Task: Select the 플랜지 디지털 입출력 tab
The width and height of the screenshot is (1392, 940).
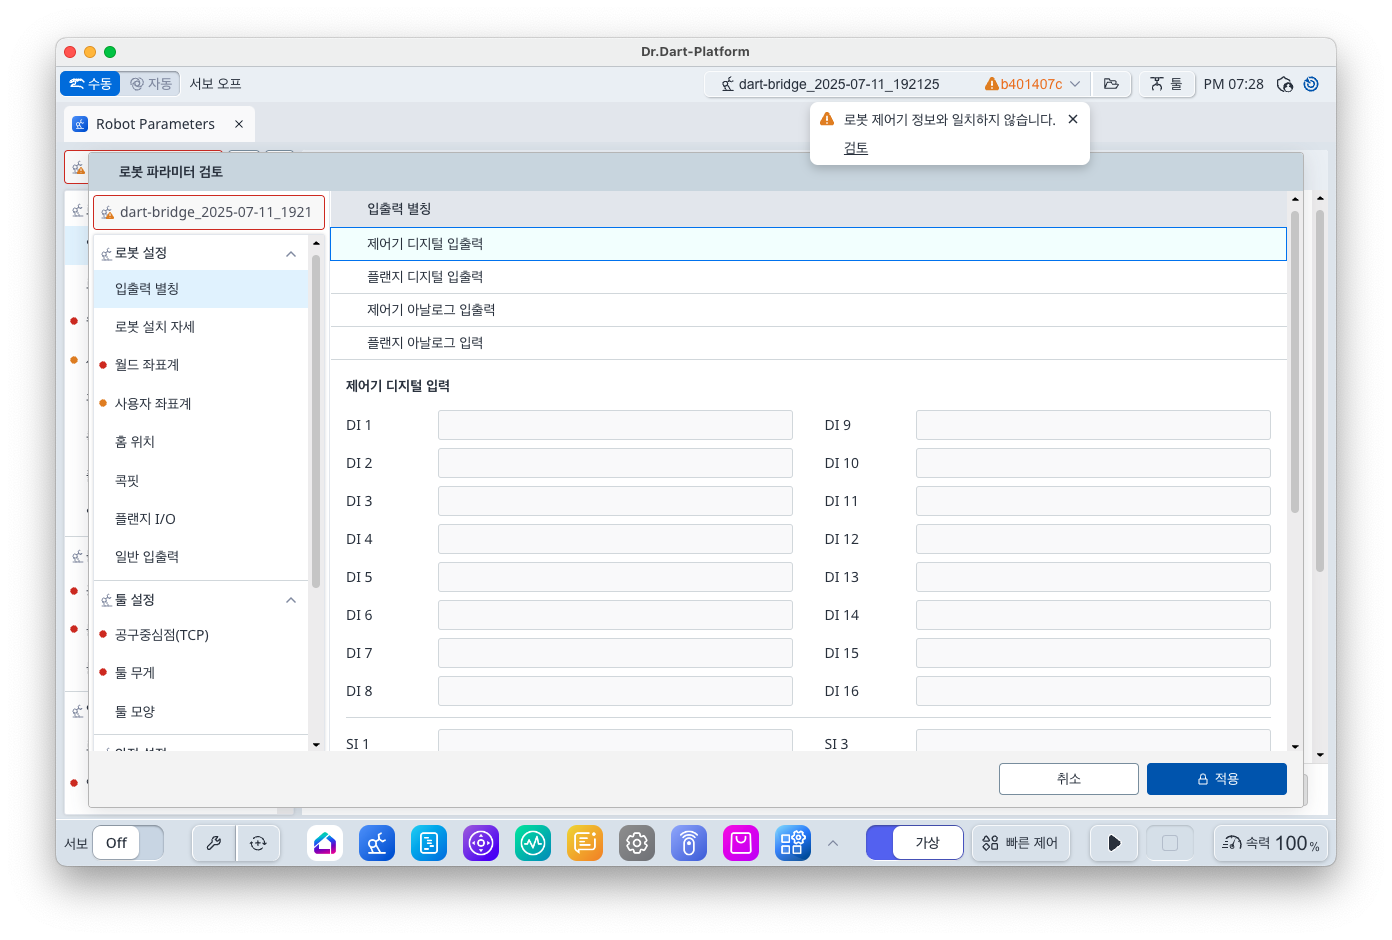Action: coord(425,277)
